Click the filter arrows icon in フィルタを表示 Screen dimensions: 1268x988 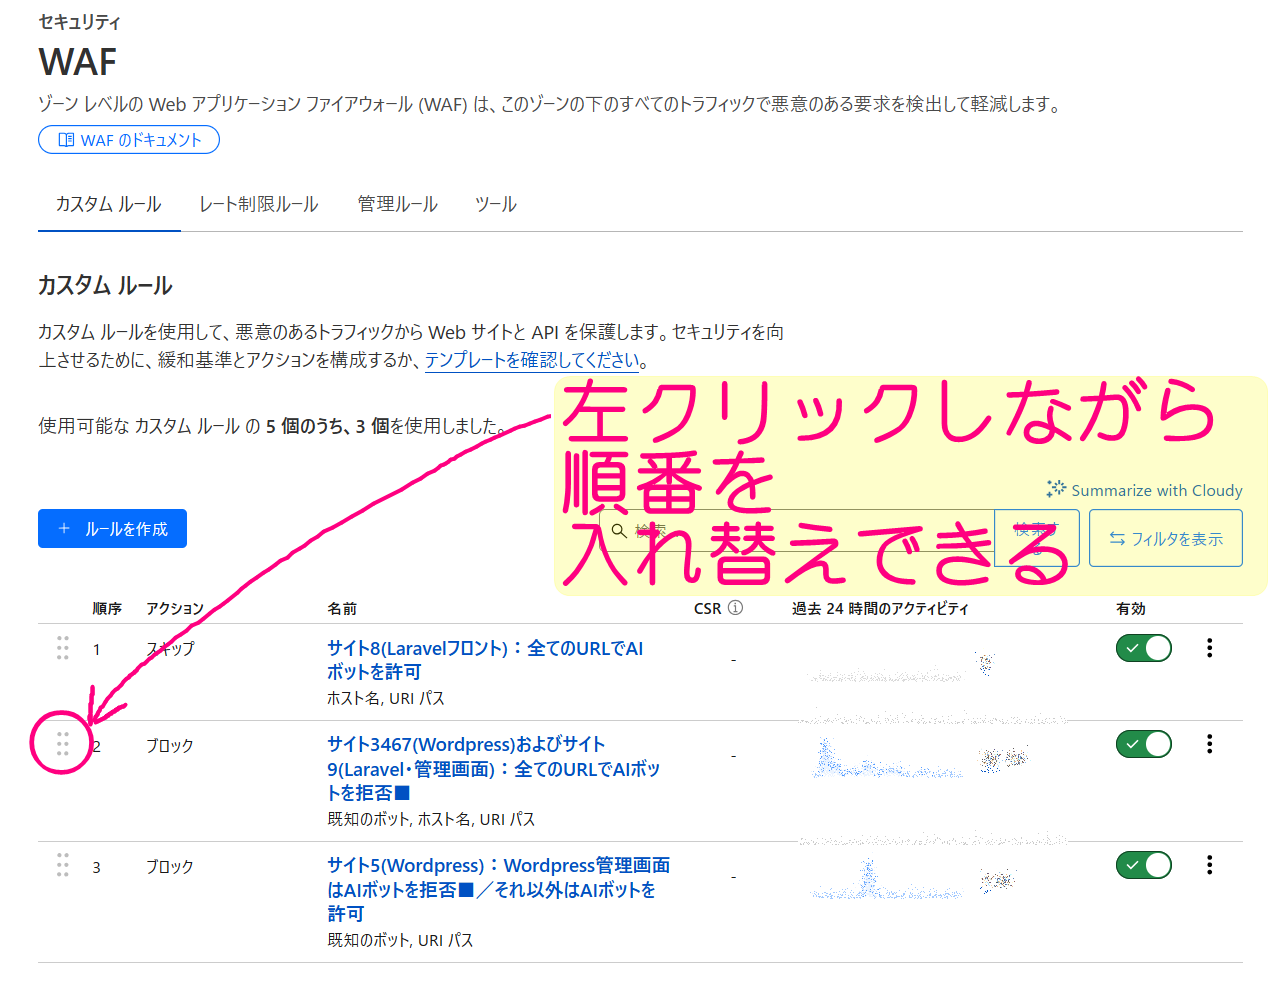(1117, 538)
